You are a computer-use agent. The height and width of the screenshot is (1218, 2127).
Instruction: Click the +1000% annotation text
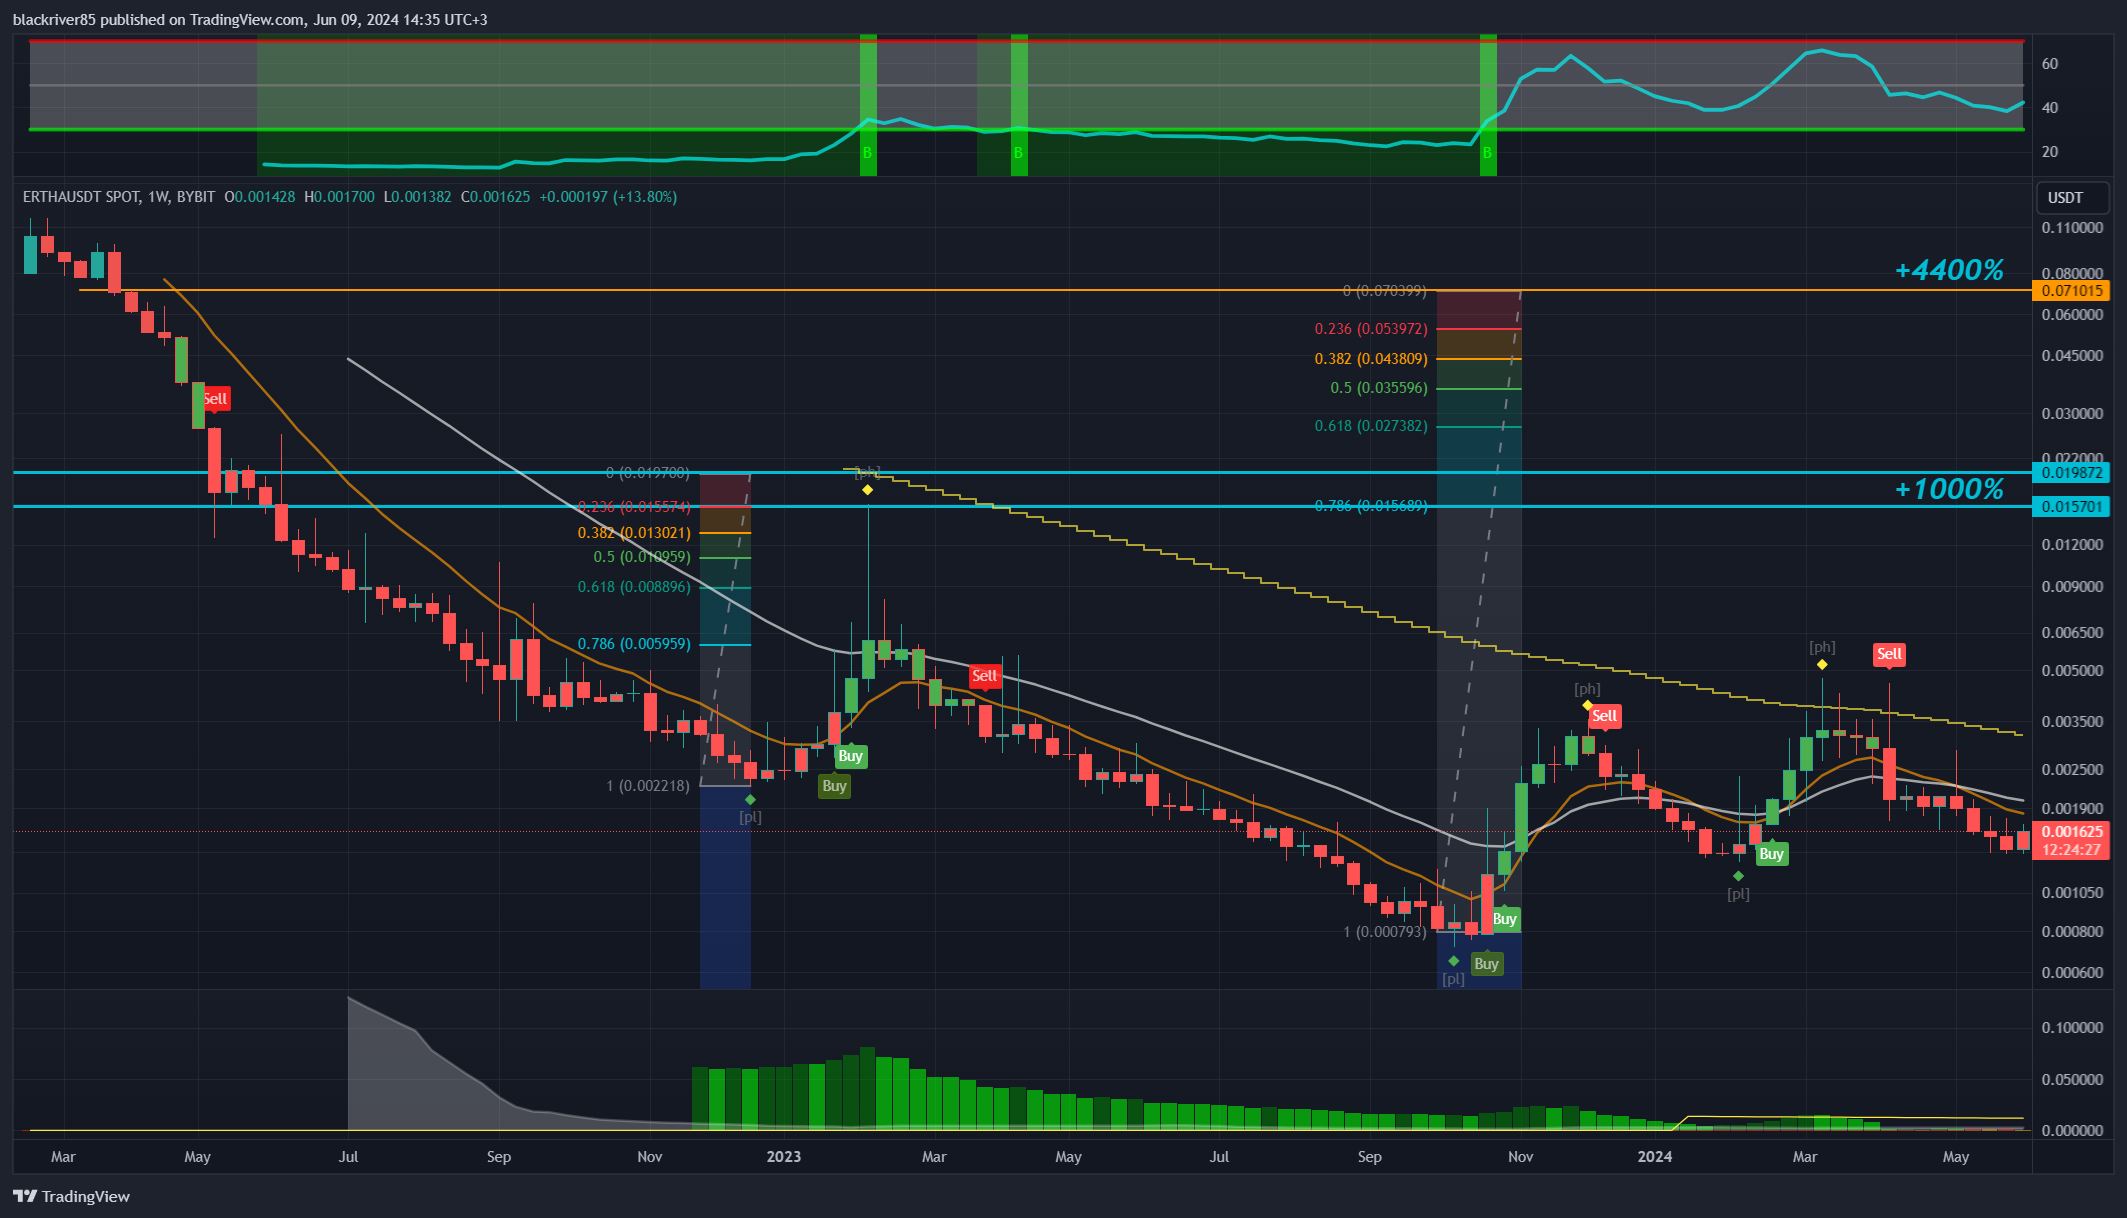tap(1949, 489)
